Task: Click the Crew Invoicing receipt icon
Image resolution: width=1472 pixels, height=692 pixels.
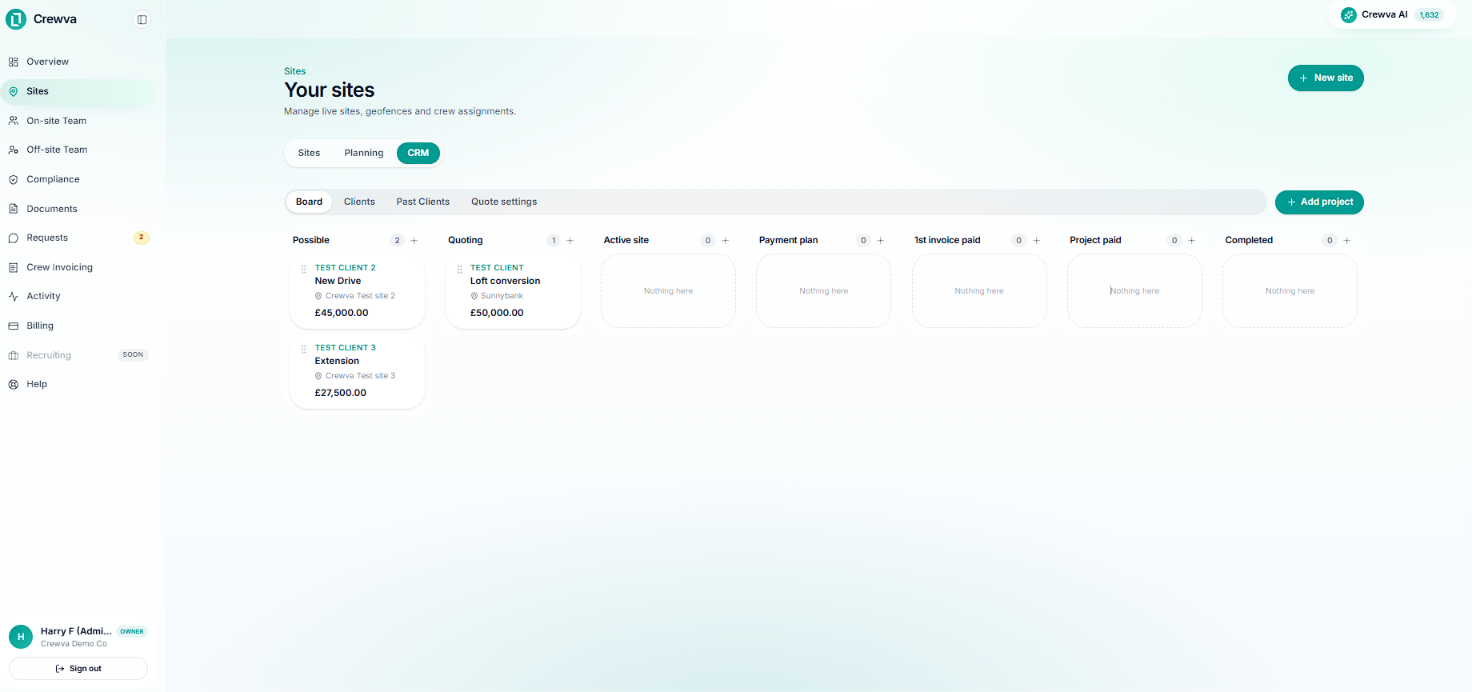Action: (x=14, y=267)
